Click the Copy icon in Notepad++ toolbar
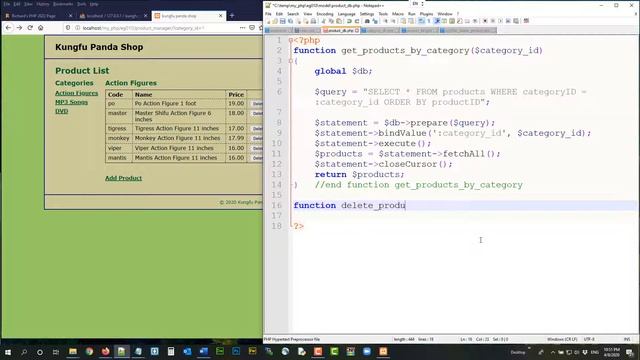The image size is (640, 360). pos(331,21)
